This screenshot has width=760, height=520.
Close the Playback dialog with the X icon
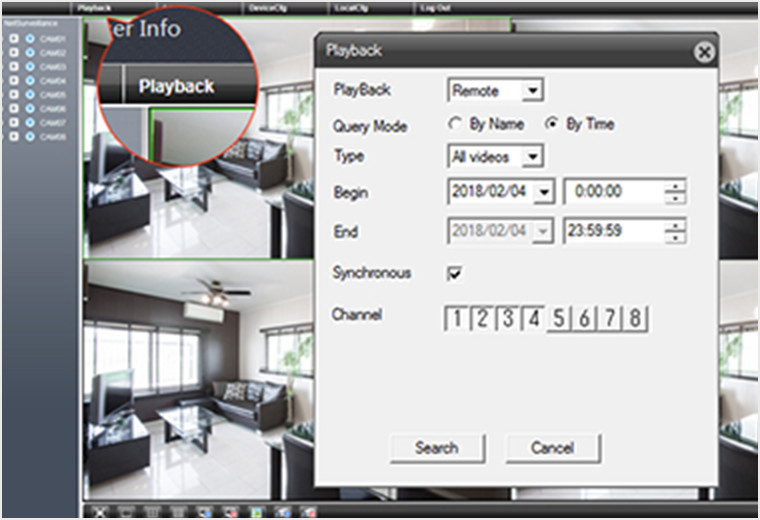pyautogui.click(x=704, y=53)
